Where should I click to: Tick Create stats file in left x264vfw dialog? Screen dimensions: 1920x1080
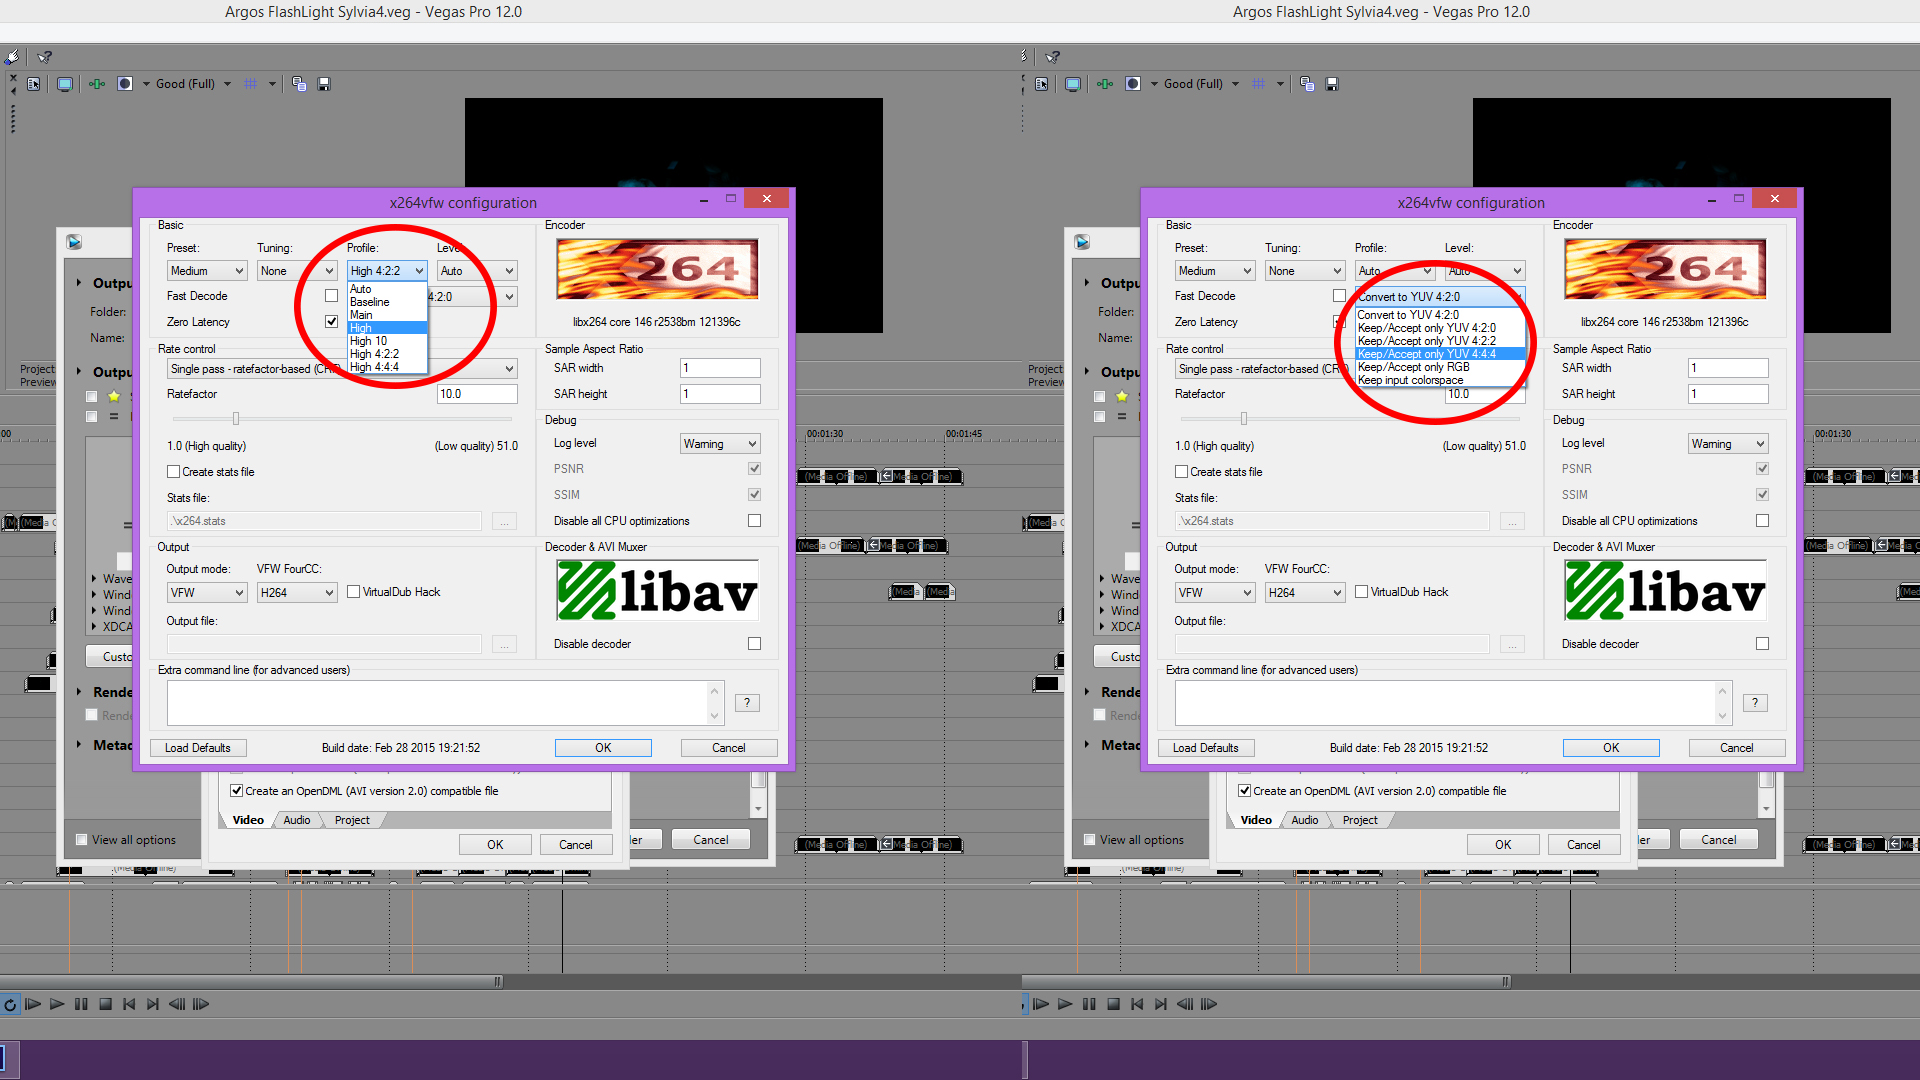173,472
